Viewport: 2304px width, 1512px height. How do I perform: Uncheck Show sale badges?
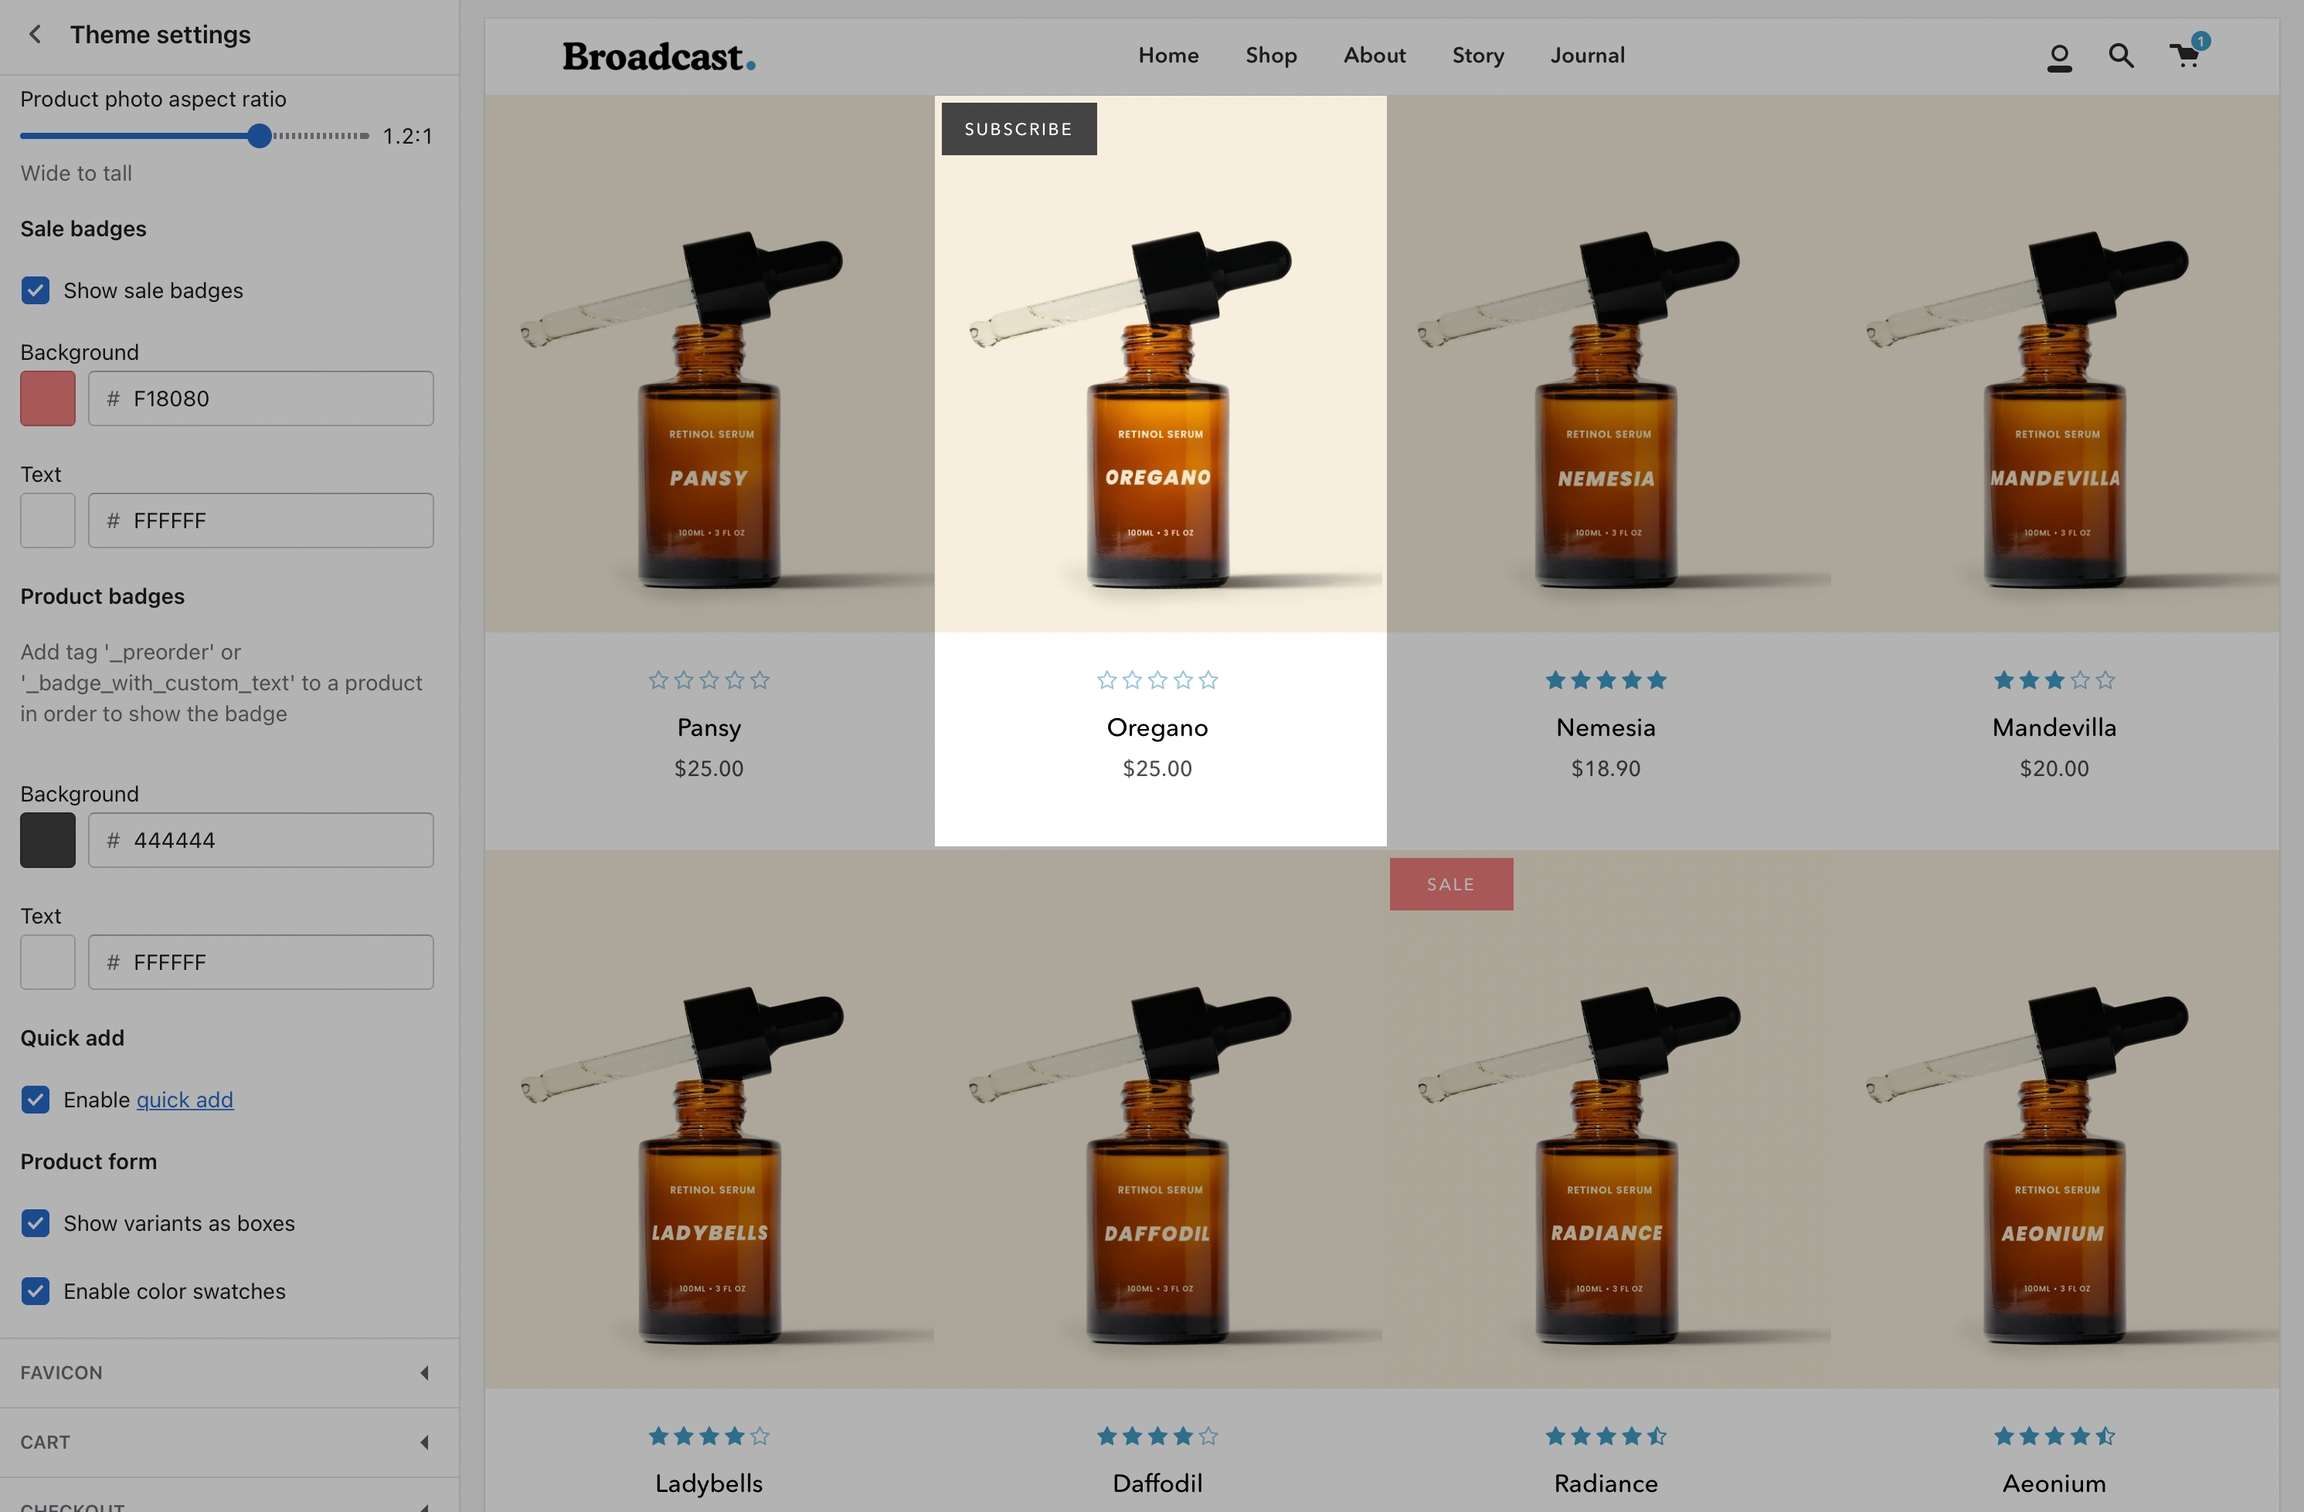36,291
